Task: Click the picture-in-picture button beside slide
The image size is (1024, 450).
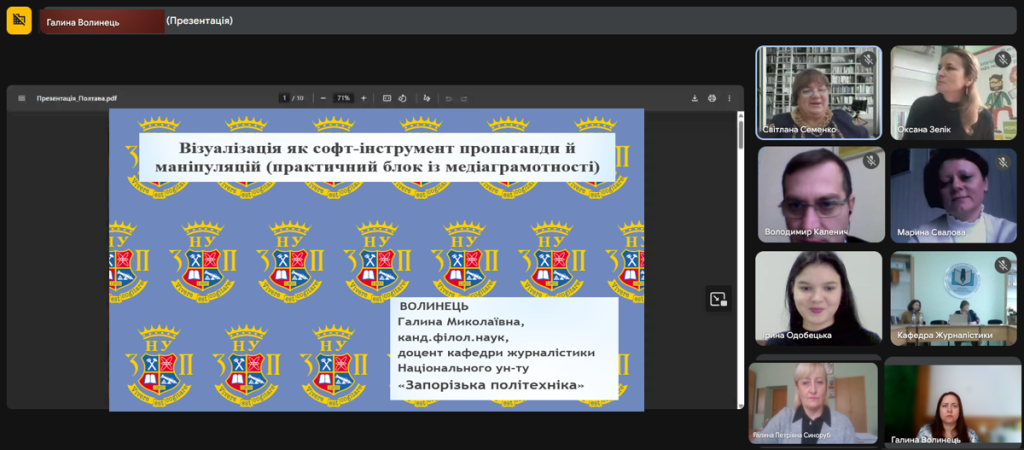Action: click(x=717, y=298)
